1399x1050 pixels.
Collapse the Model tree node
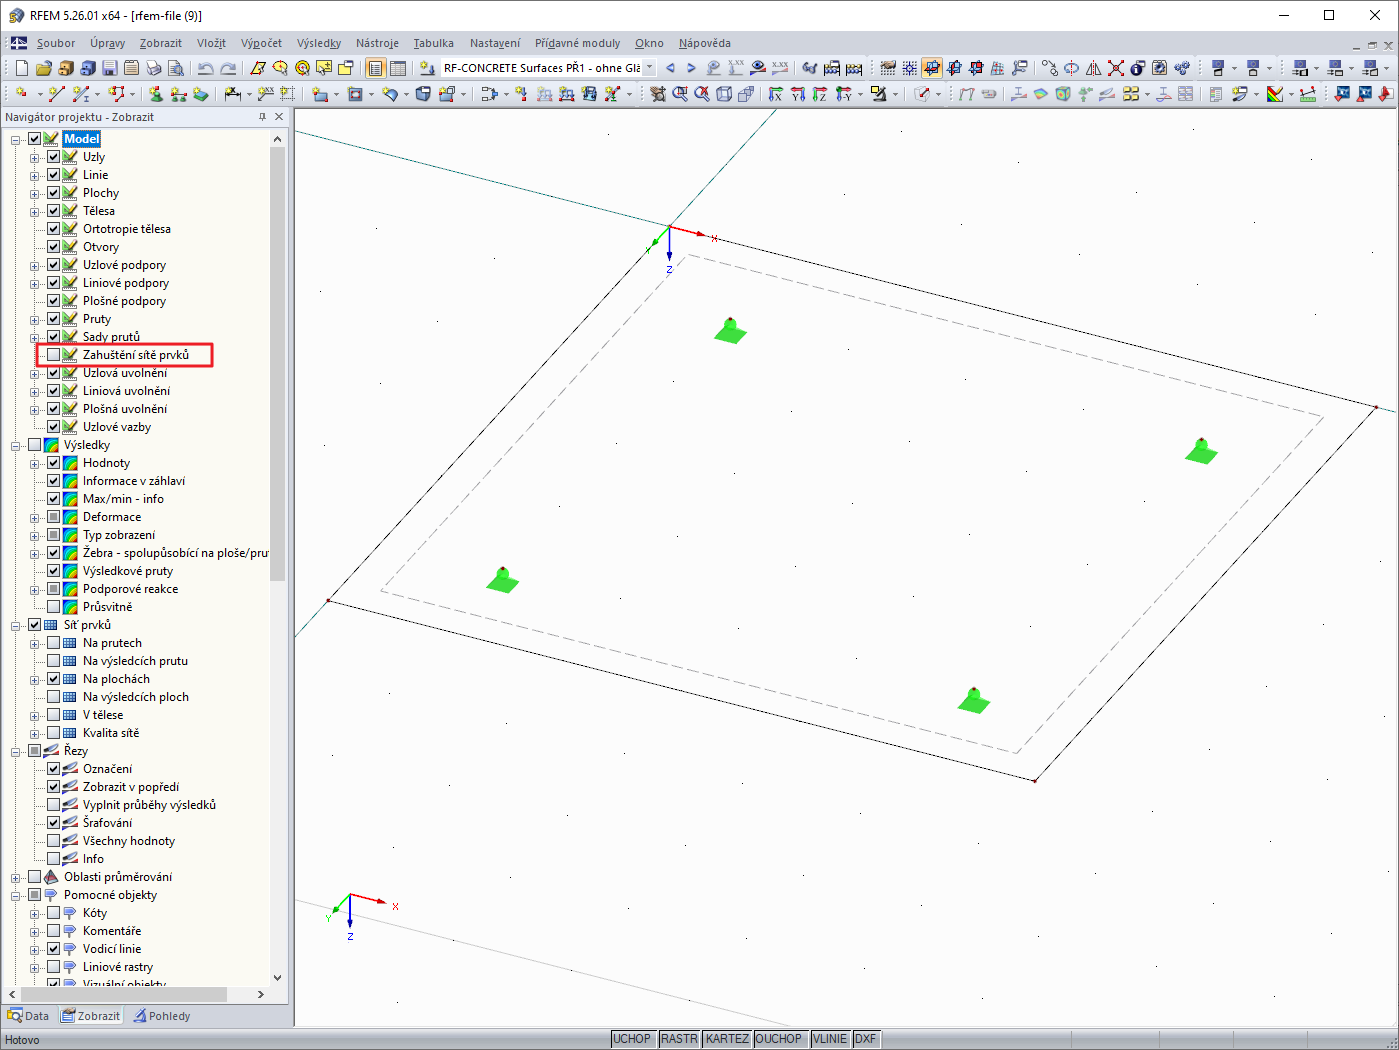click(x=16, y=139)
